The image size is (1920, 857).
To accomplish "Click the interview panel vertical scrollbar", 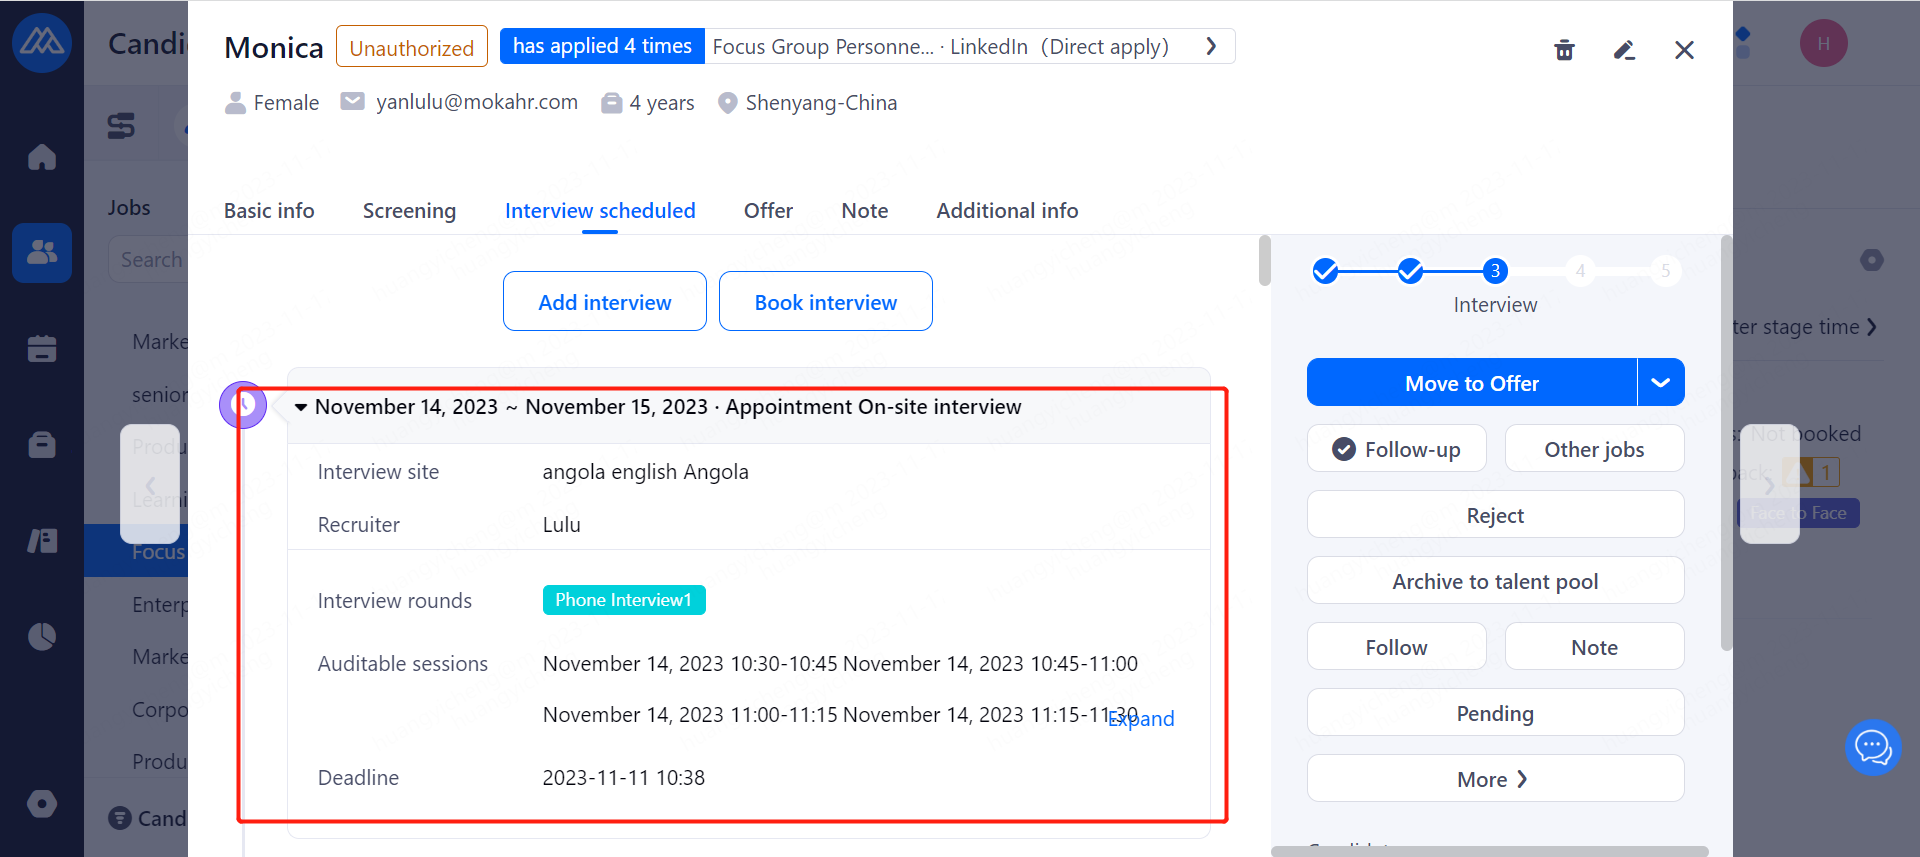I will [x=1265, y=260].
